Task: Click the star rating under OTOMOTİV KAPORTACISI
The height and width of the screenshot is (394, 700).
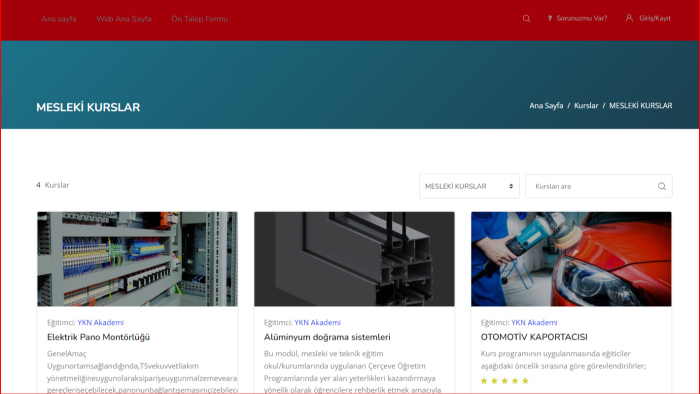Action: coord(504,381)
